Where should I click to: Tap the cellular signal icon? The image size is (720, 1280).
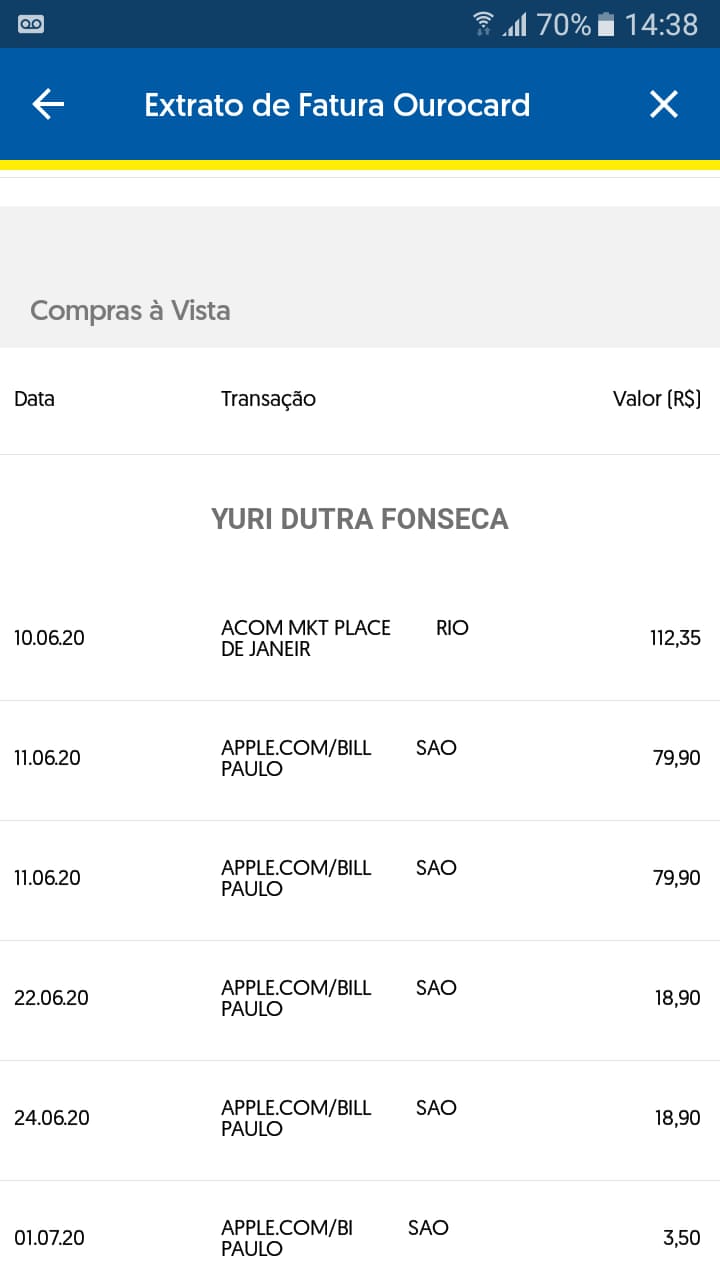[515, 24]
